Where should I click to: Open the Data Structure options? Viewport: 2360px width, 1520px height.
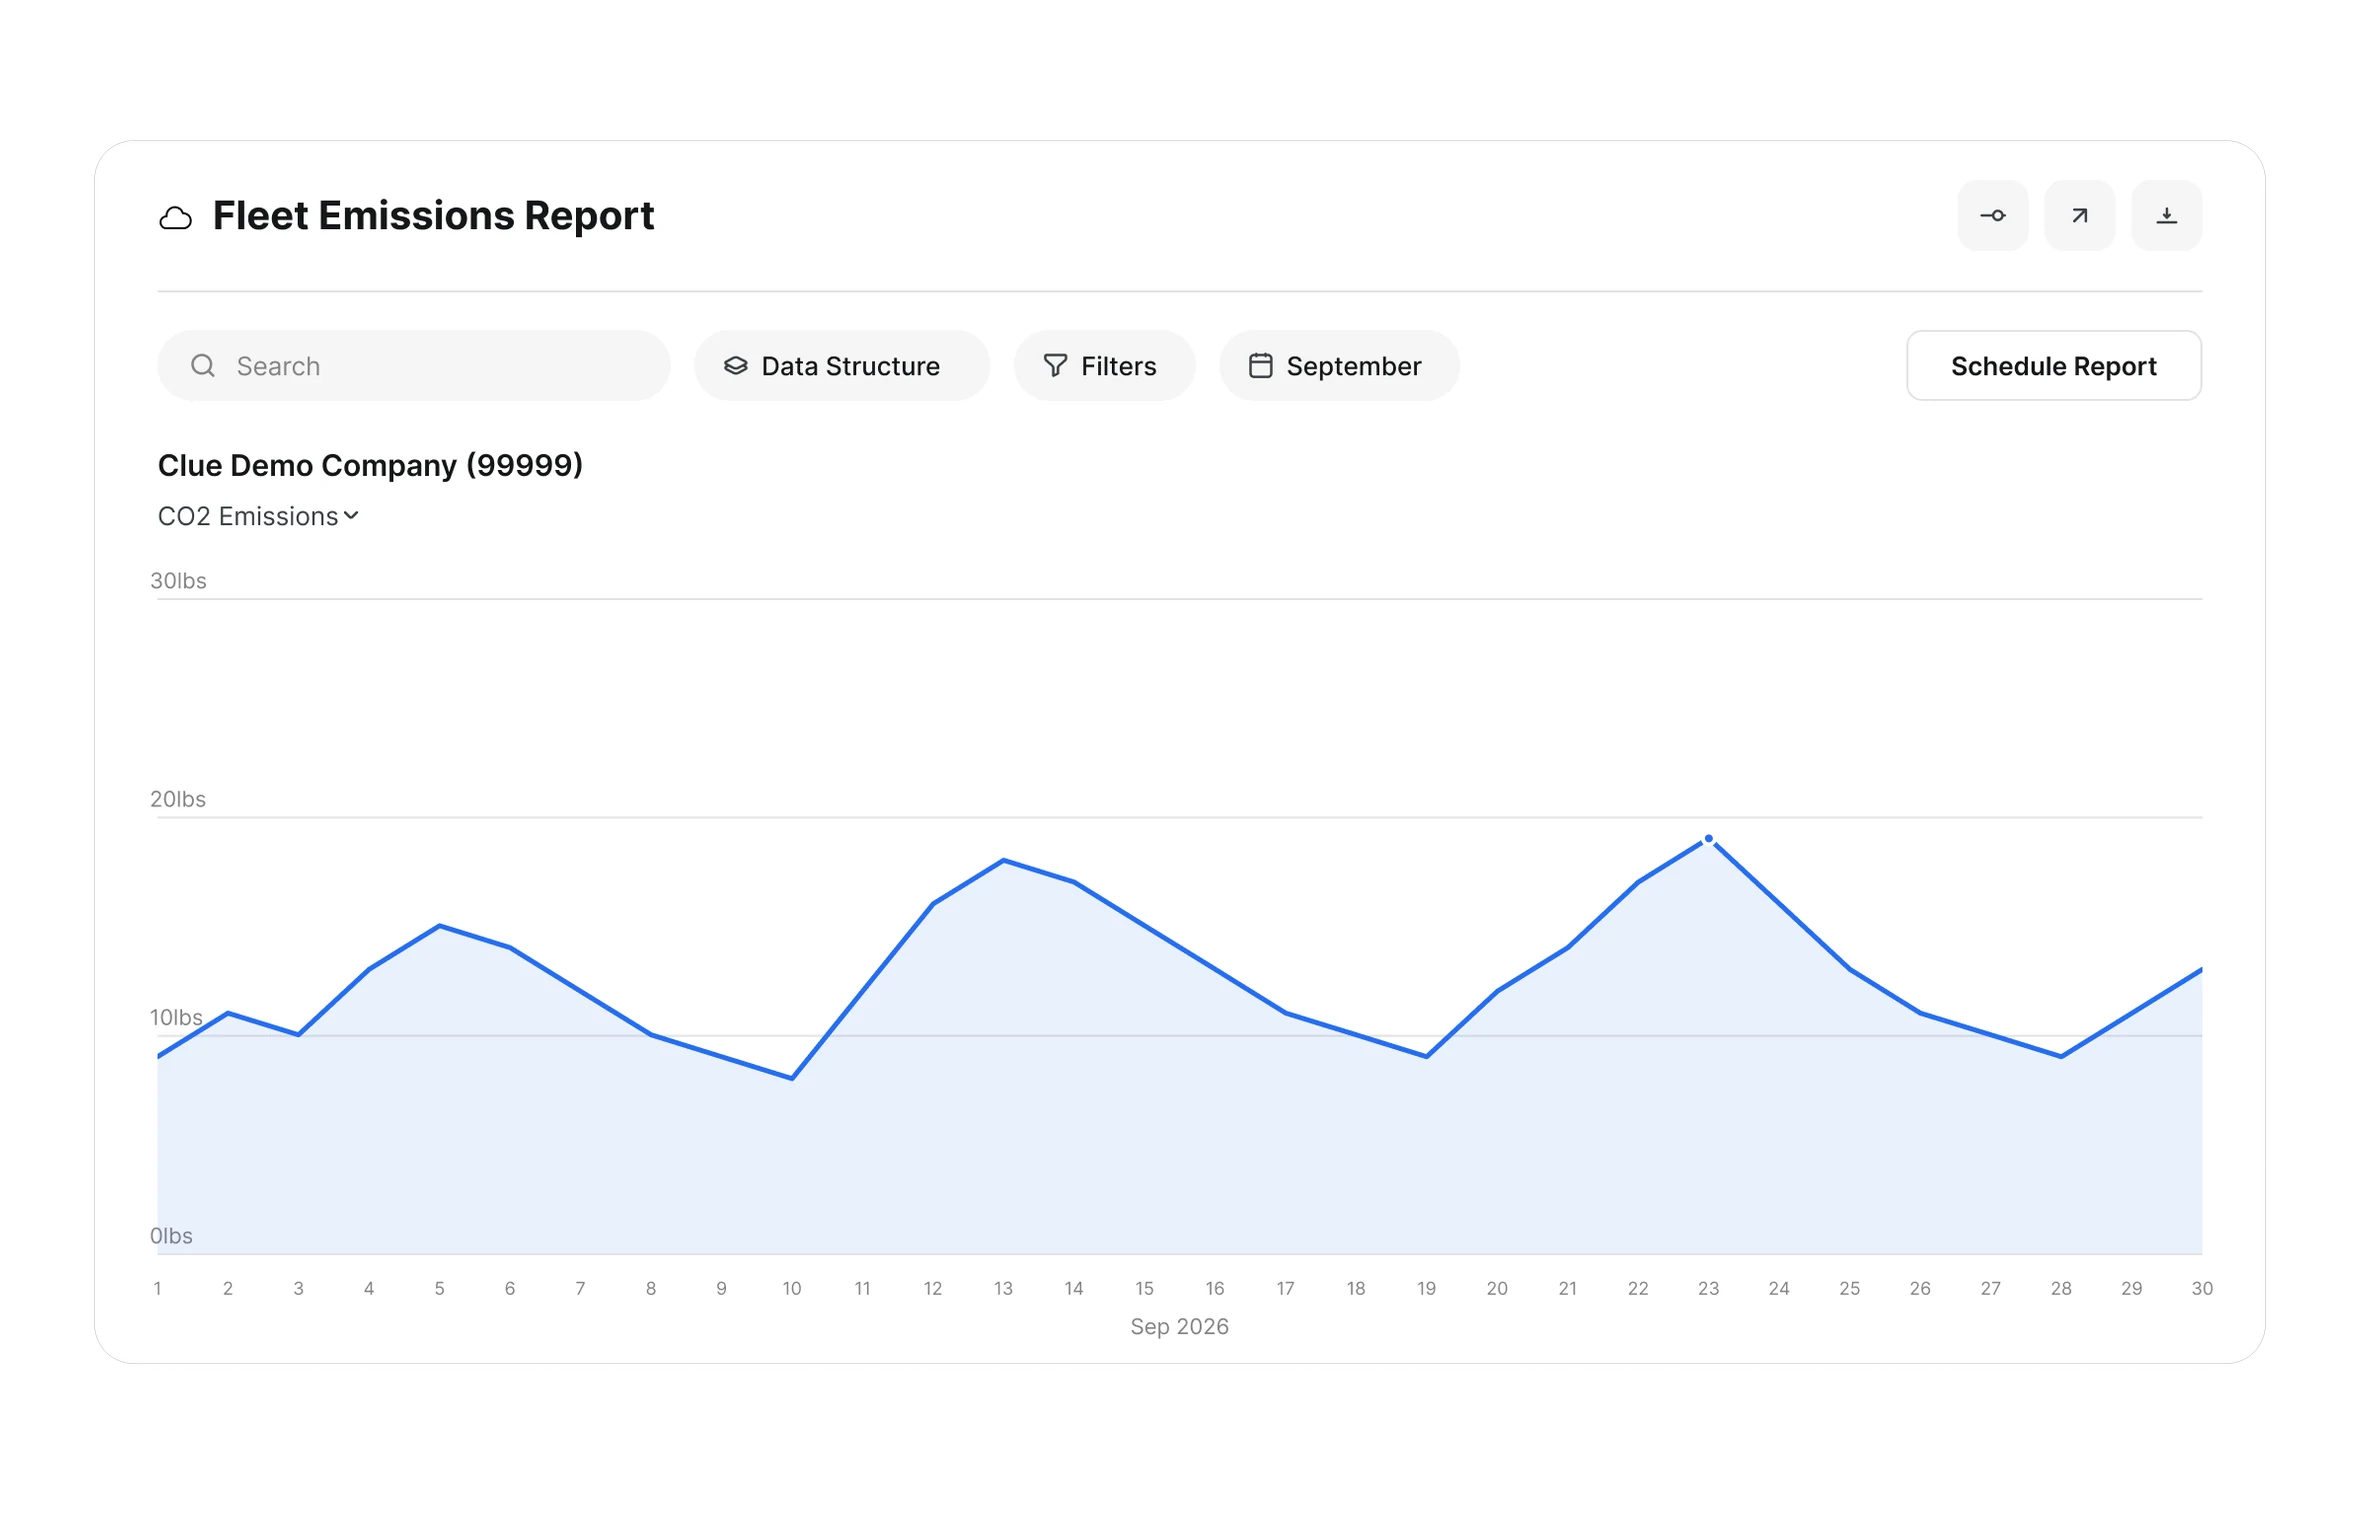[841, 366]
